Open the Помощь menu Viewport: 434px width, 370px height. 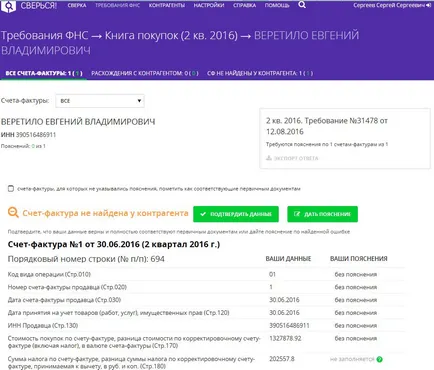point(277,6)
